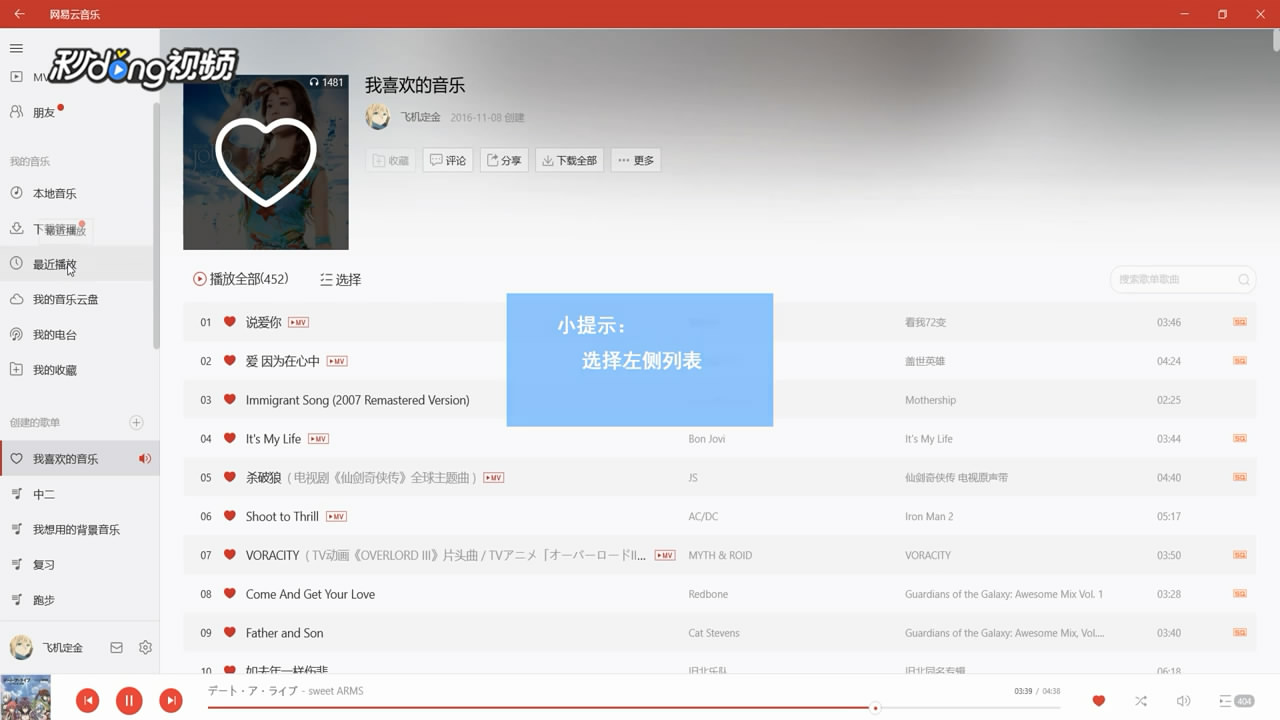Click Download All (下载全部) button
The width and height of the screenshot is (1280, 720).
(x=570, y=160)
